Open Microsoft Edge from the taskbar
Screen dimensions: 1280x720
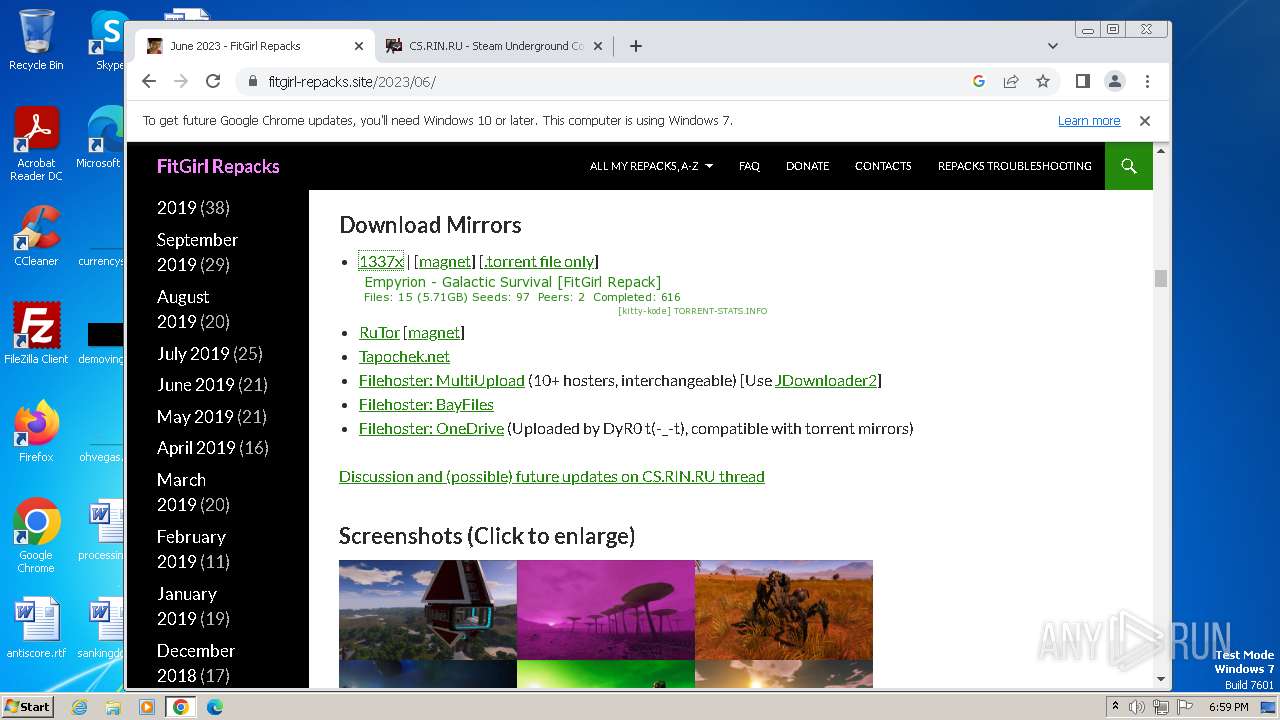(x=215, y=707)
